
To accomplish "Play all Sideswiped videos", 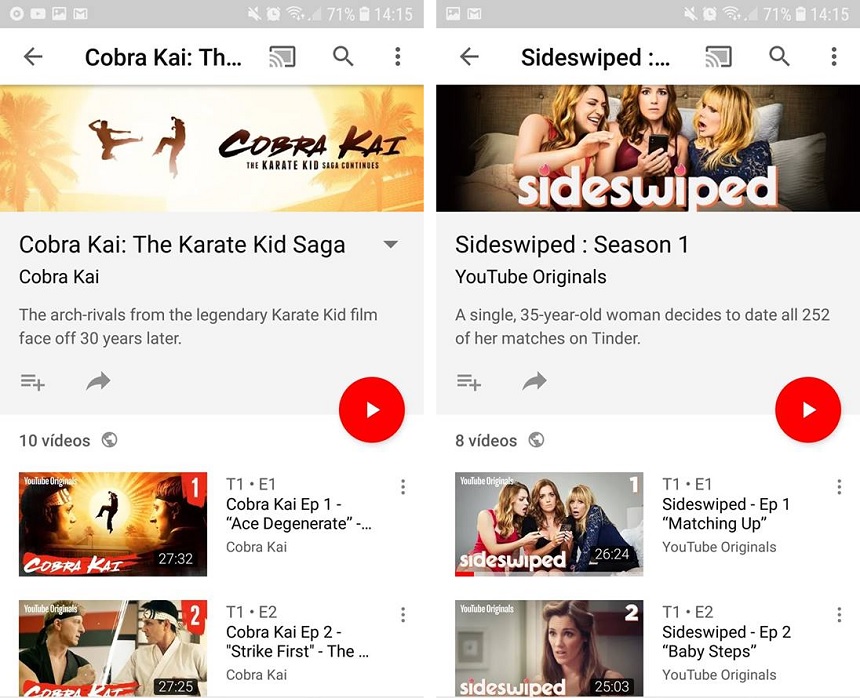I will pyautogui.click(x=808, y=410).
